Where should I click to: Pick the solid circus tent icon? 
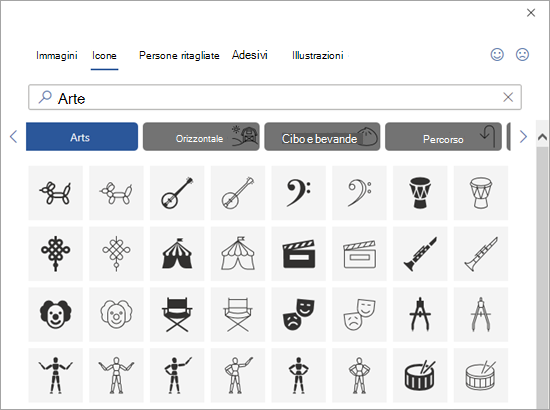click(x=177, y=254)
